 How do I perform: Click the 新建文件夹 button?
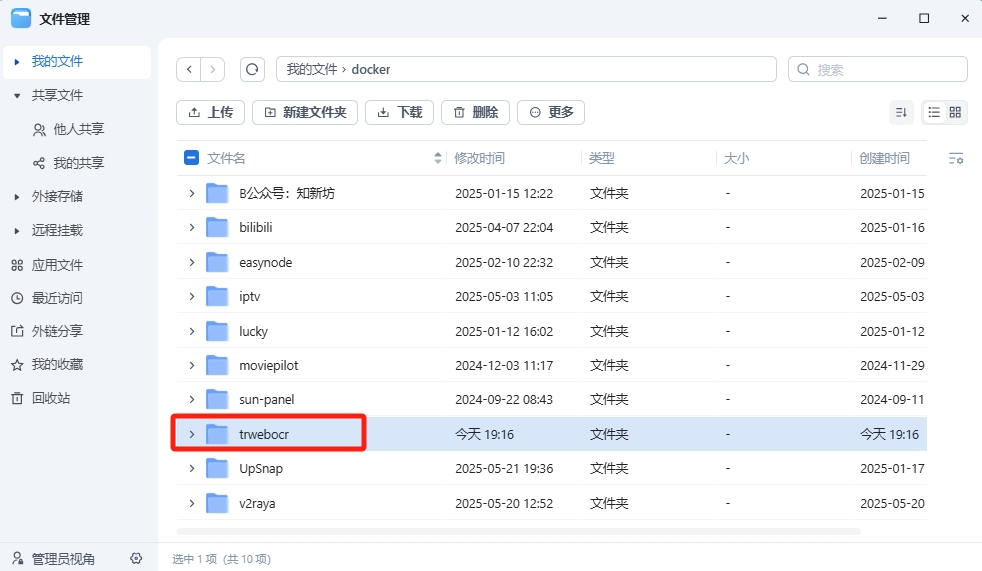coord(305,112)
